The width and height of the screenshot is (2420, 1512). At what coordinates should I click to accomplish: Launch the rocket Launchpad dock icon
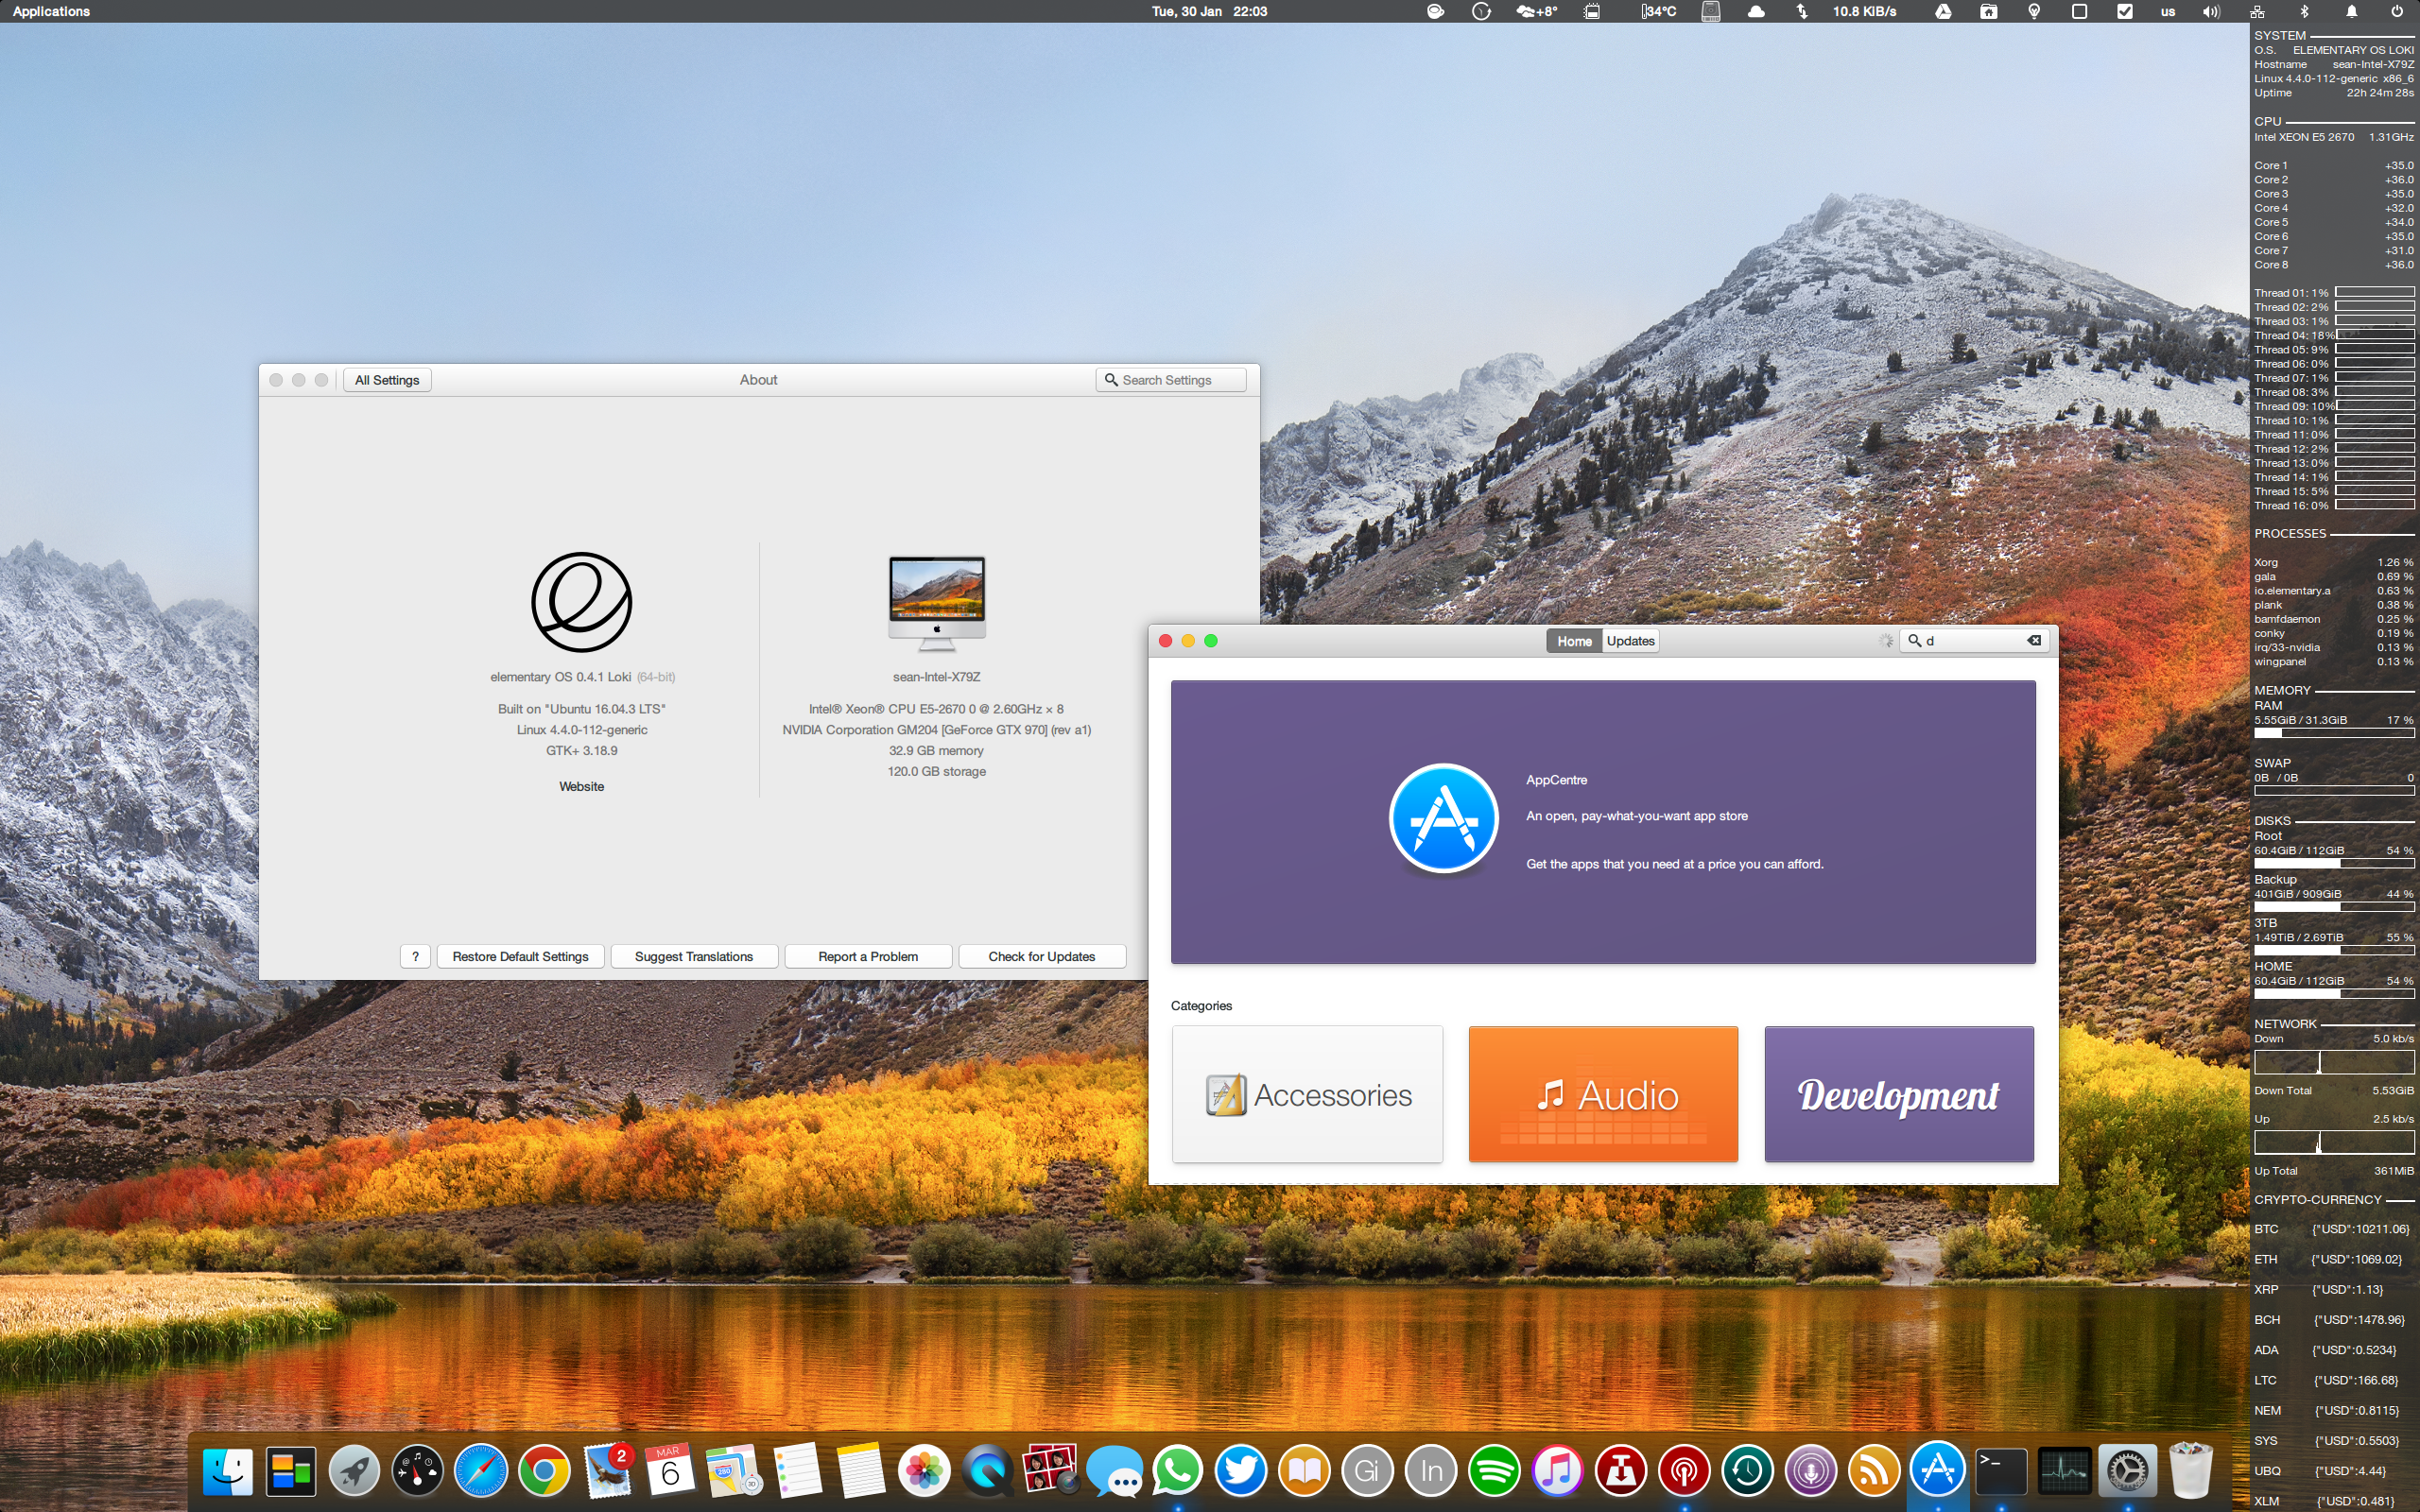coord(354,1471)
